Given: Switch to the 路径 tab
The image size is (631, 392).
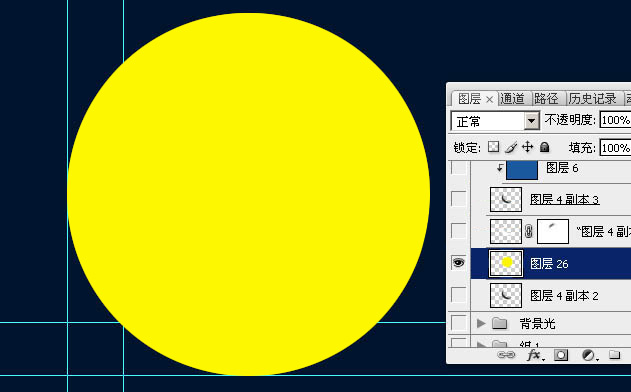Looking at the screenshot, I should coord(546,99).
